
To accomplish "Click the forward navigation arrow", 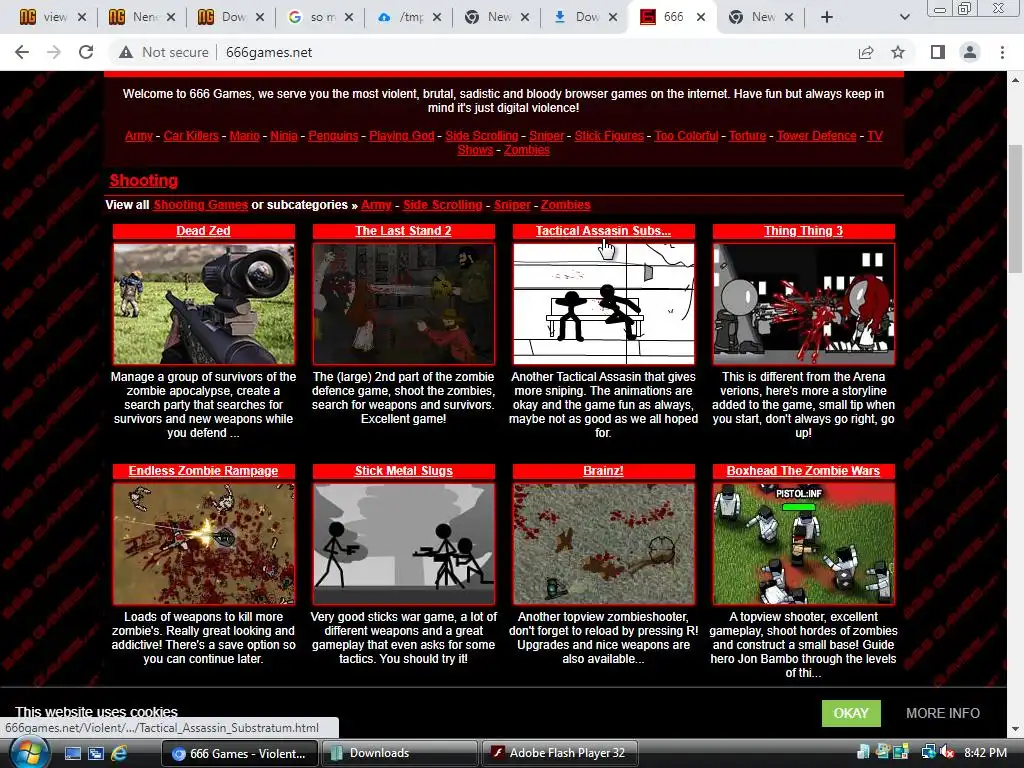I will (54, 52).
